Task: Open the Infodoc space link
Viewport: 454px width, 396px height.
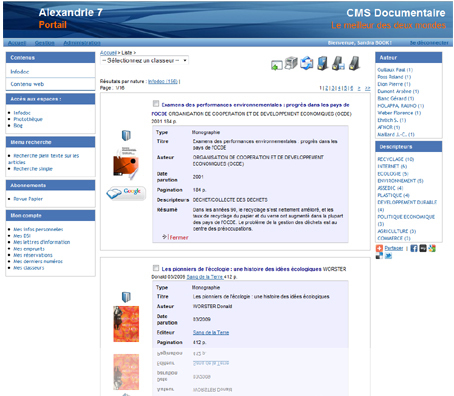Action: pyautogui.click(x=22, y=113)
